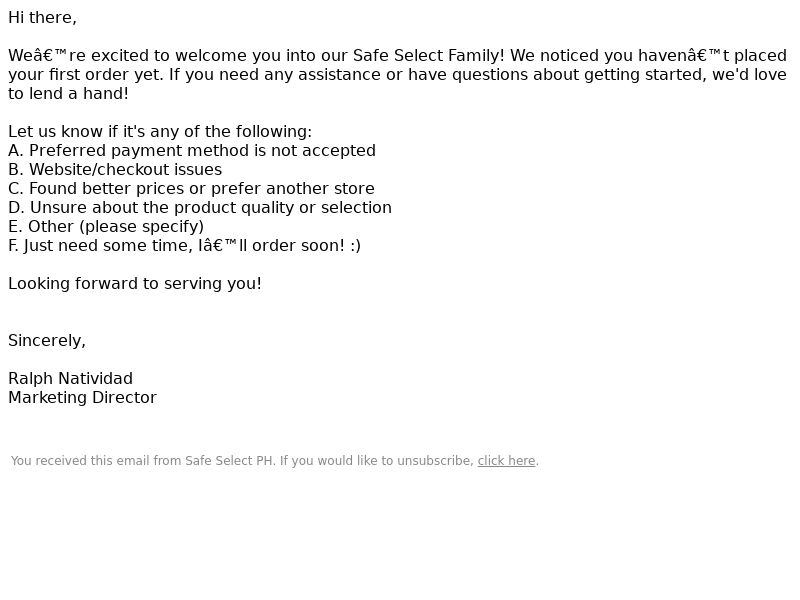
Task: Click the 'Marketing Director' title text
Action: point(82,397)
